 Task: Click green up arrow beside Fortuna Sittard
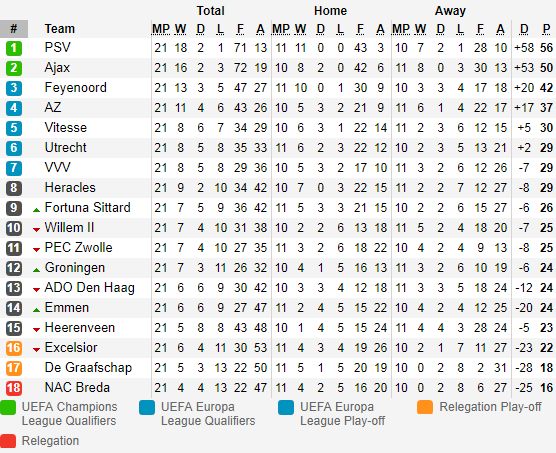click(36, 210)
